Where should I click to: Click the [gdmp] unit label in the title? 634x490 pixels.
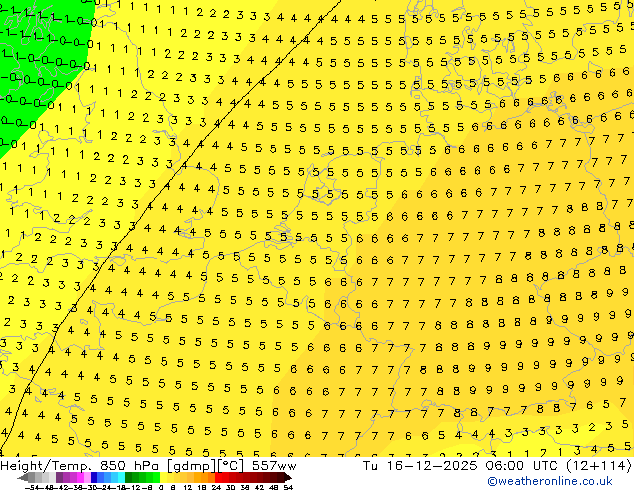192,466
